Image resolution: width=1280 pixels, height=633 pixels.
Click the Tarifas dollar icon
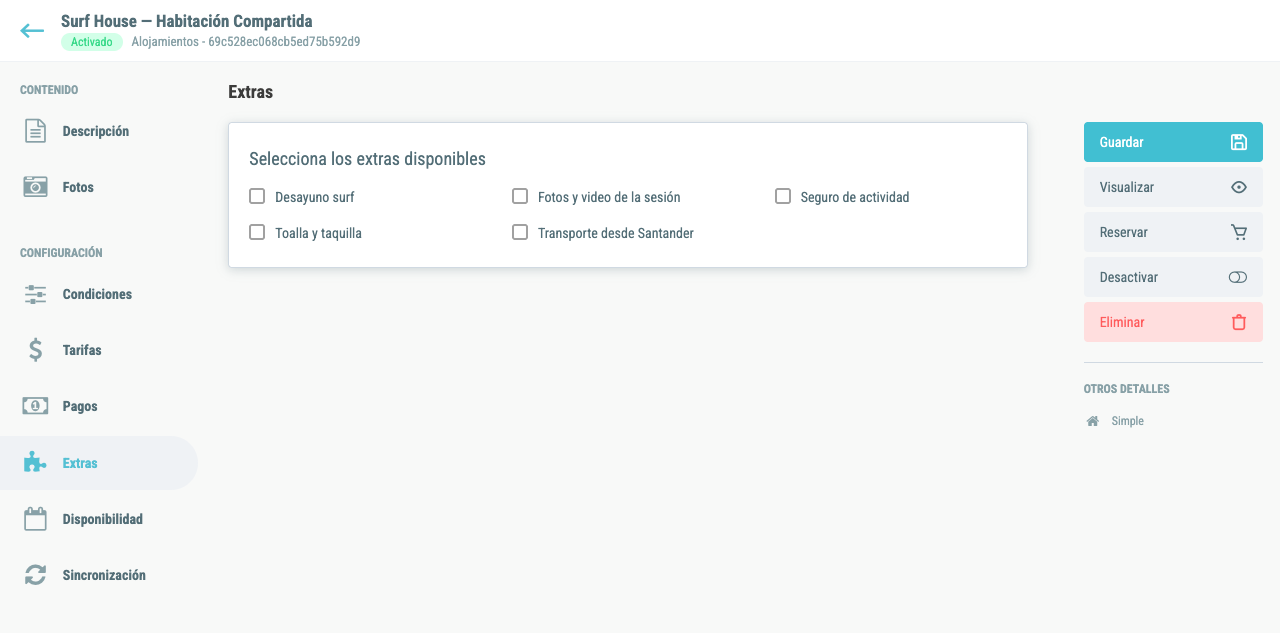coord(36,350)
